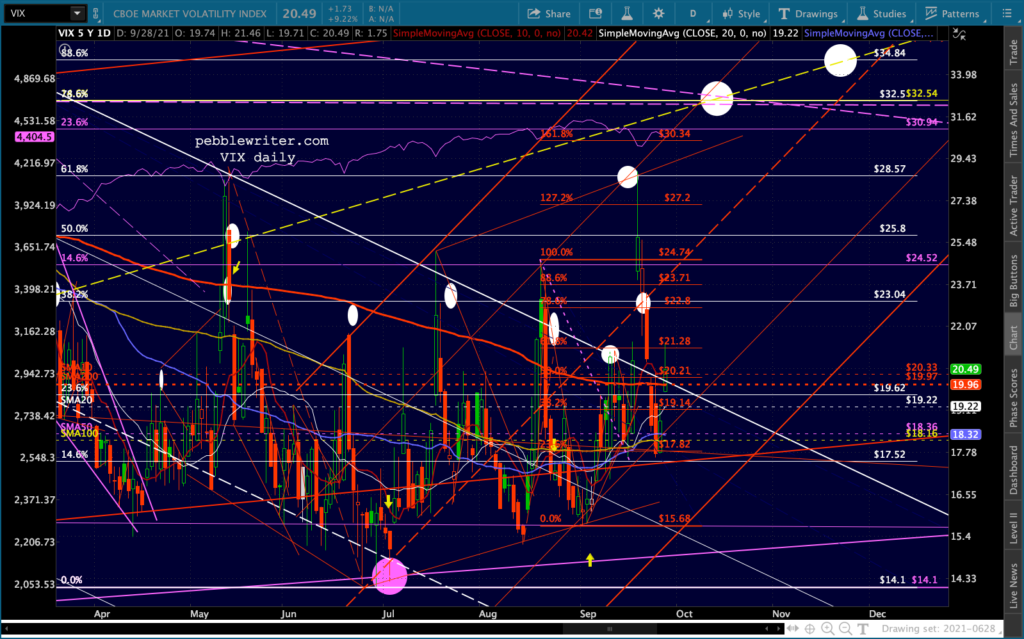1024x639 pixels.
Task: Click the zoom out magnifier icon
Action: tap(845, 629)
